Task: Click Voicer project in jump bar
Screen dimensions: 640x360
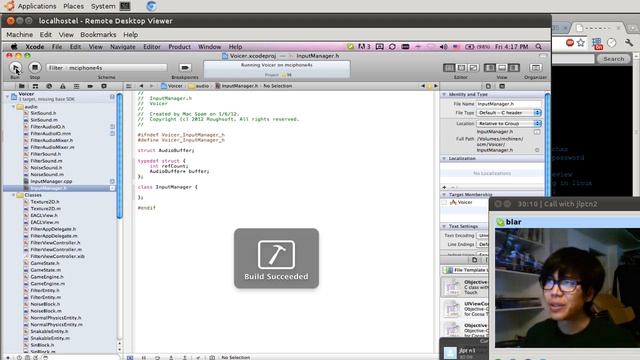Action: pyautogui.click(x=172, y=86)
